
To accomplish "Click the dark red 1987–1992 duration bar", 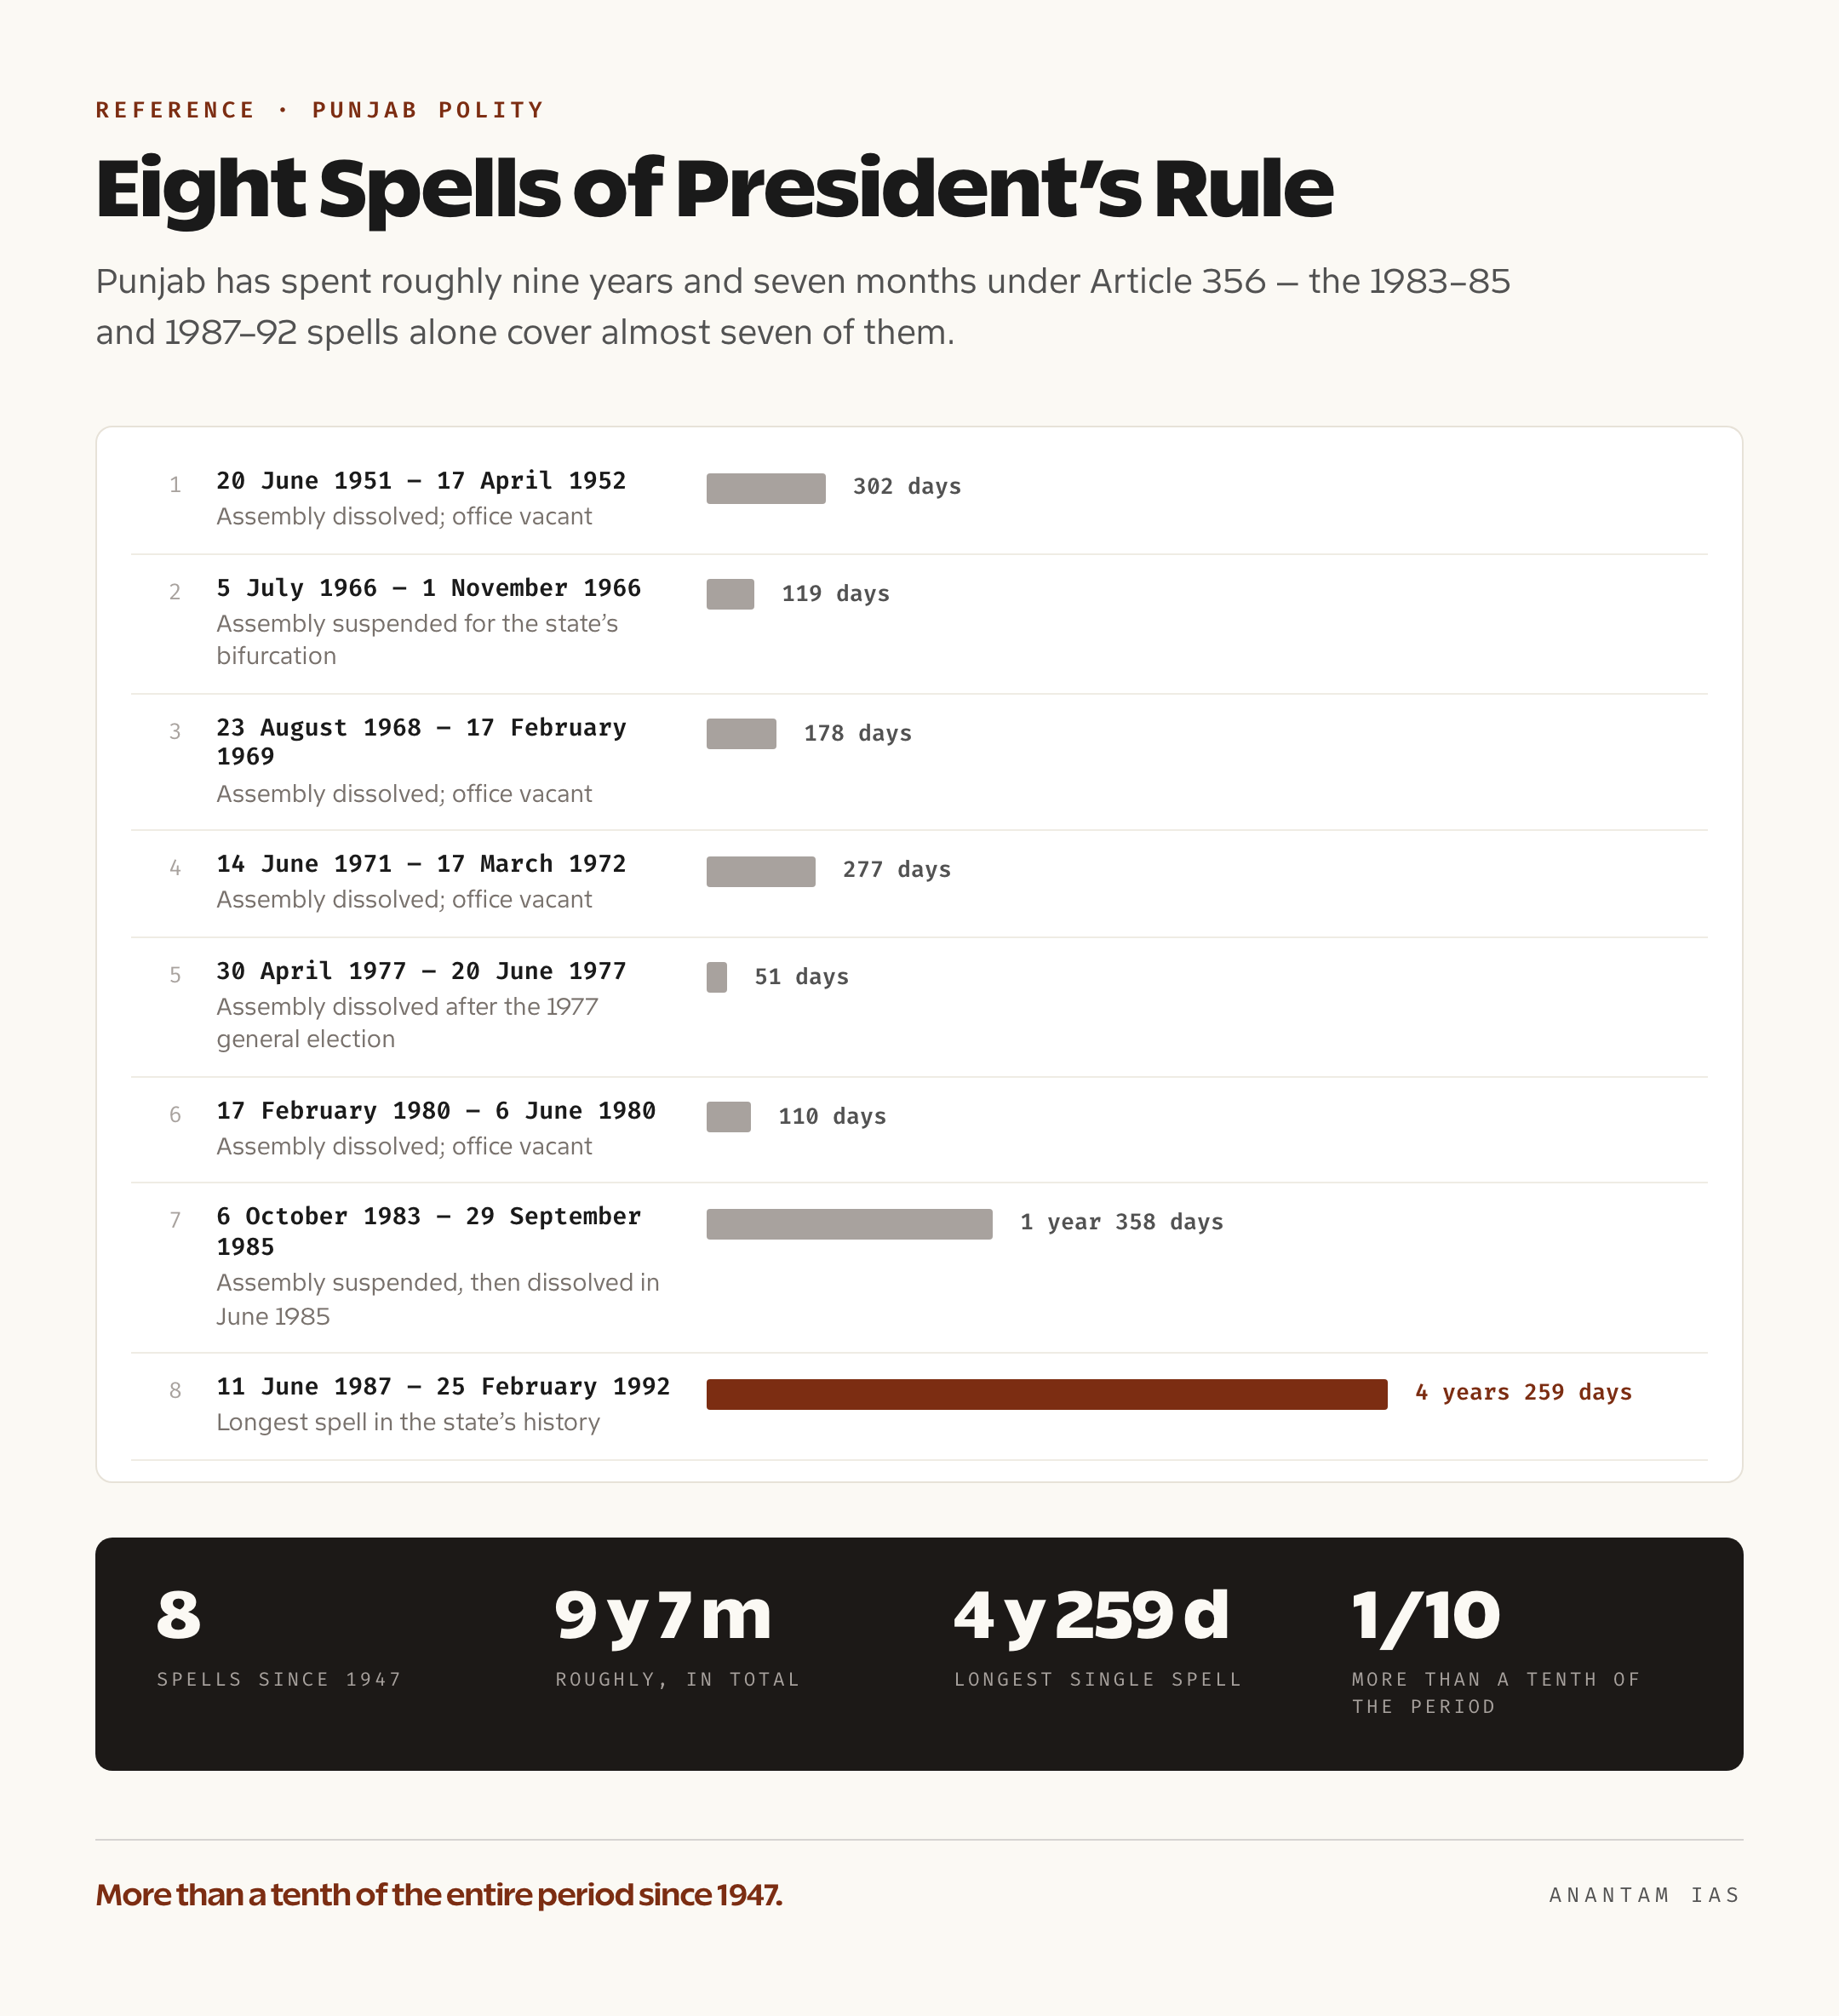I will coord(1046,1394).
